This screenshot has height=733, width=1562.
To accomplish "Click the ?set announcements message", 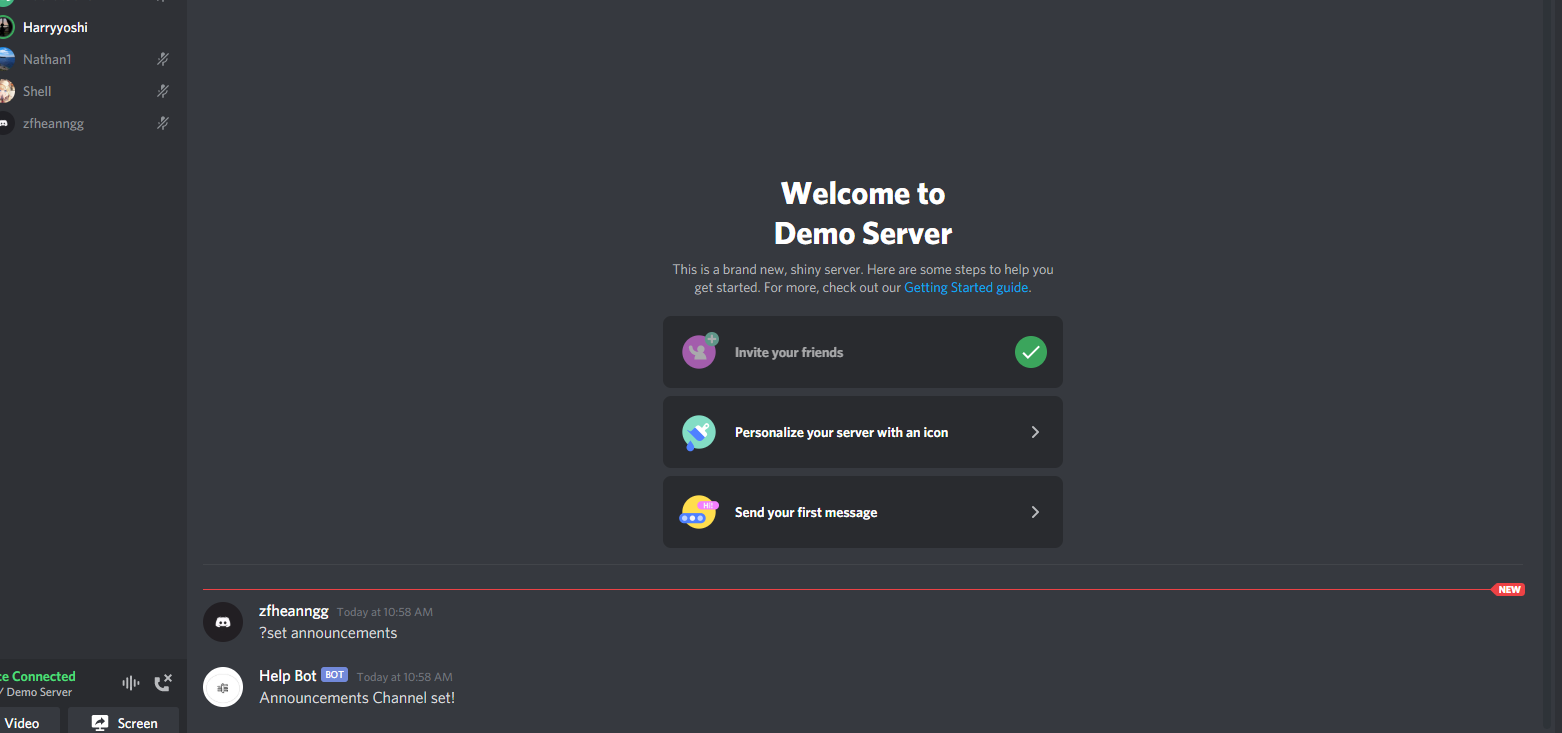I will click(328, 633).
